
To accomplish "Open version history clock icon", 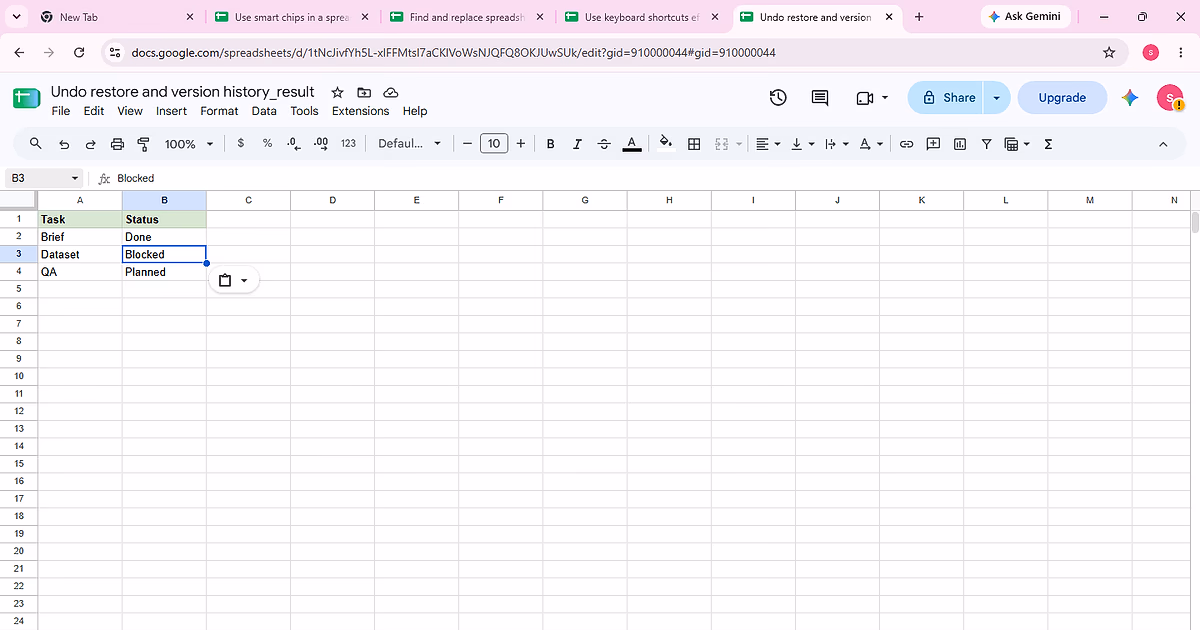I will 778,97.
